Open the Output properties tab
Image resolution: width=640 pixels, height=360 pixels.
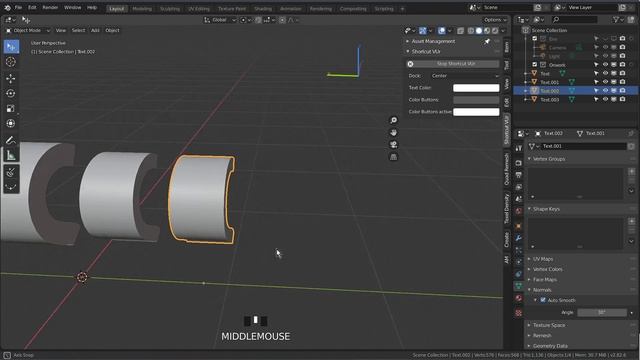[518, 175]
